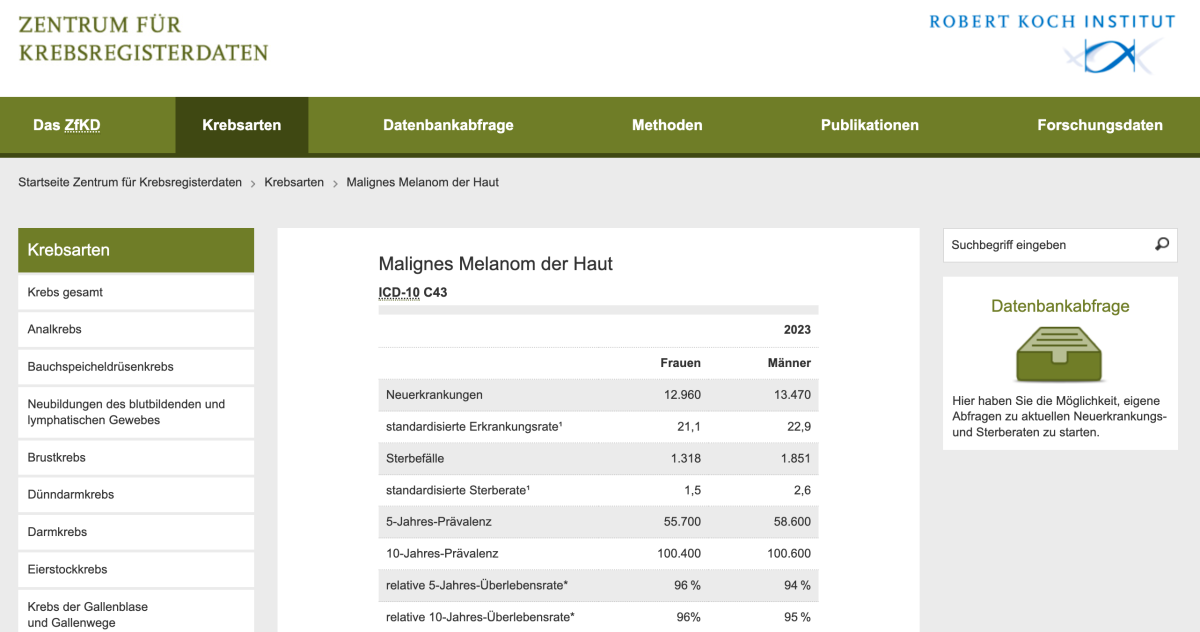The width and height of the screenshot is (1200, 632).
Task: Click the 10-Jahres-Prävalenz value 100.400
Action: pos(679,553)
